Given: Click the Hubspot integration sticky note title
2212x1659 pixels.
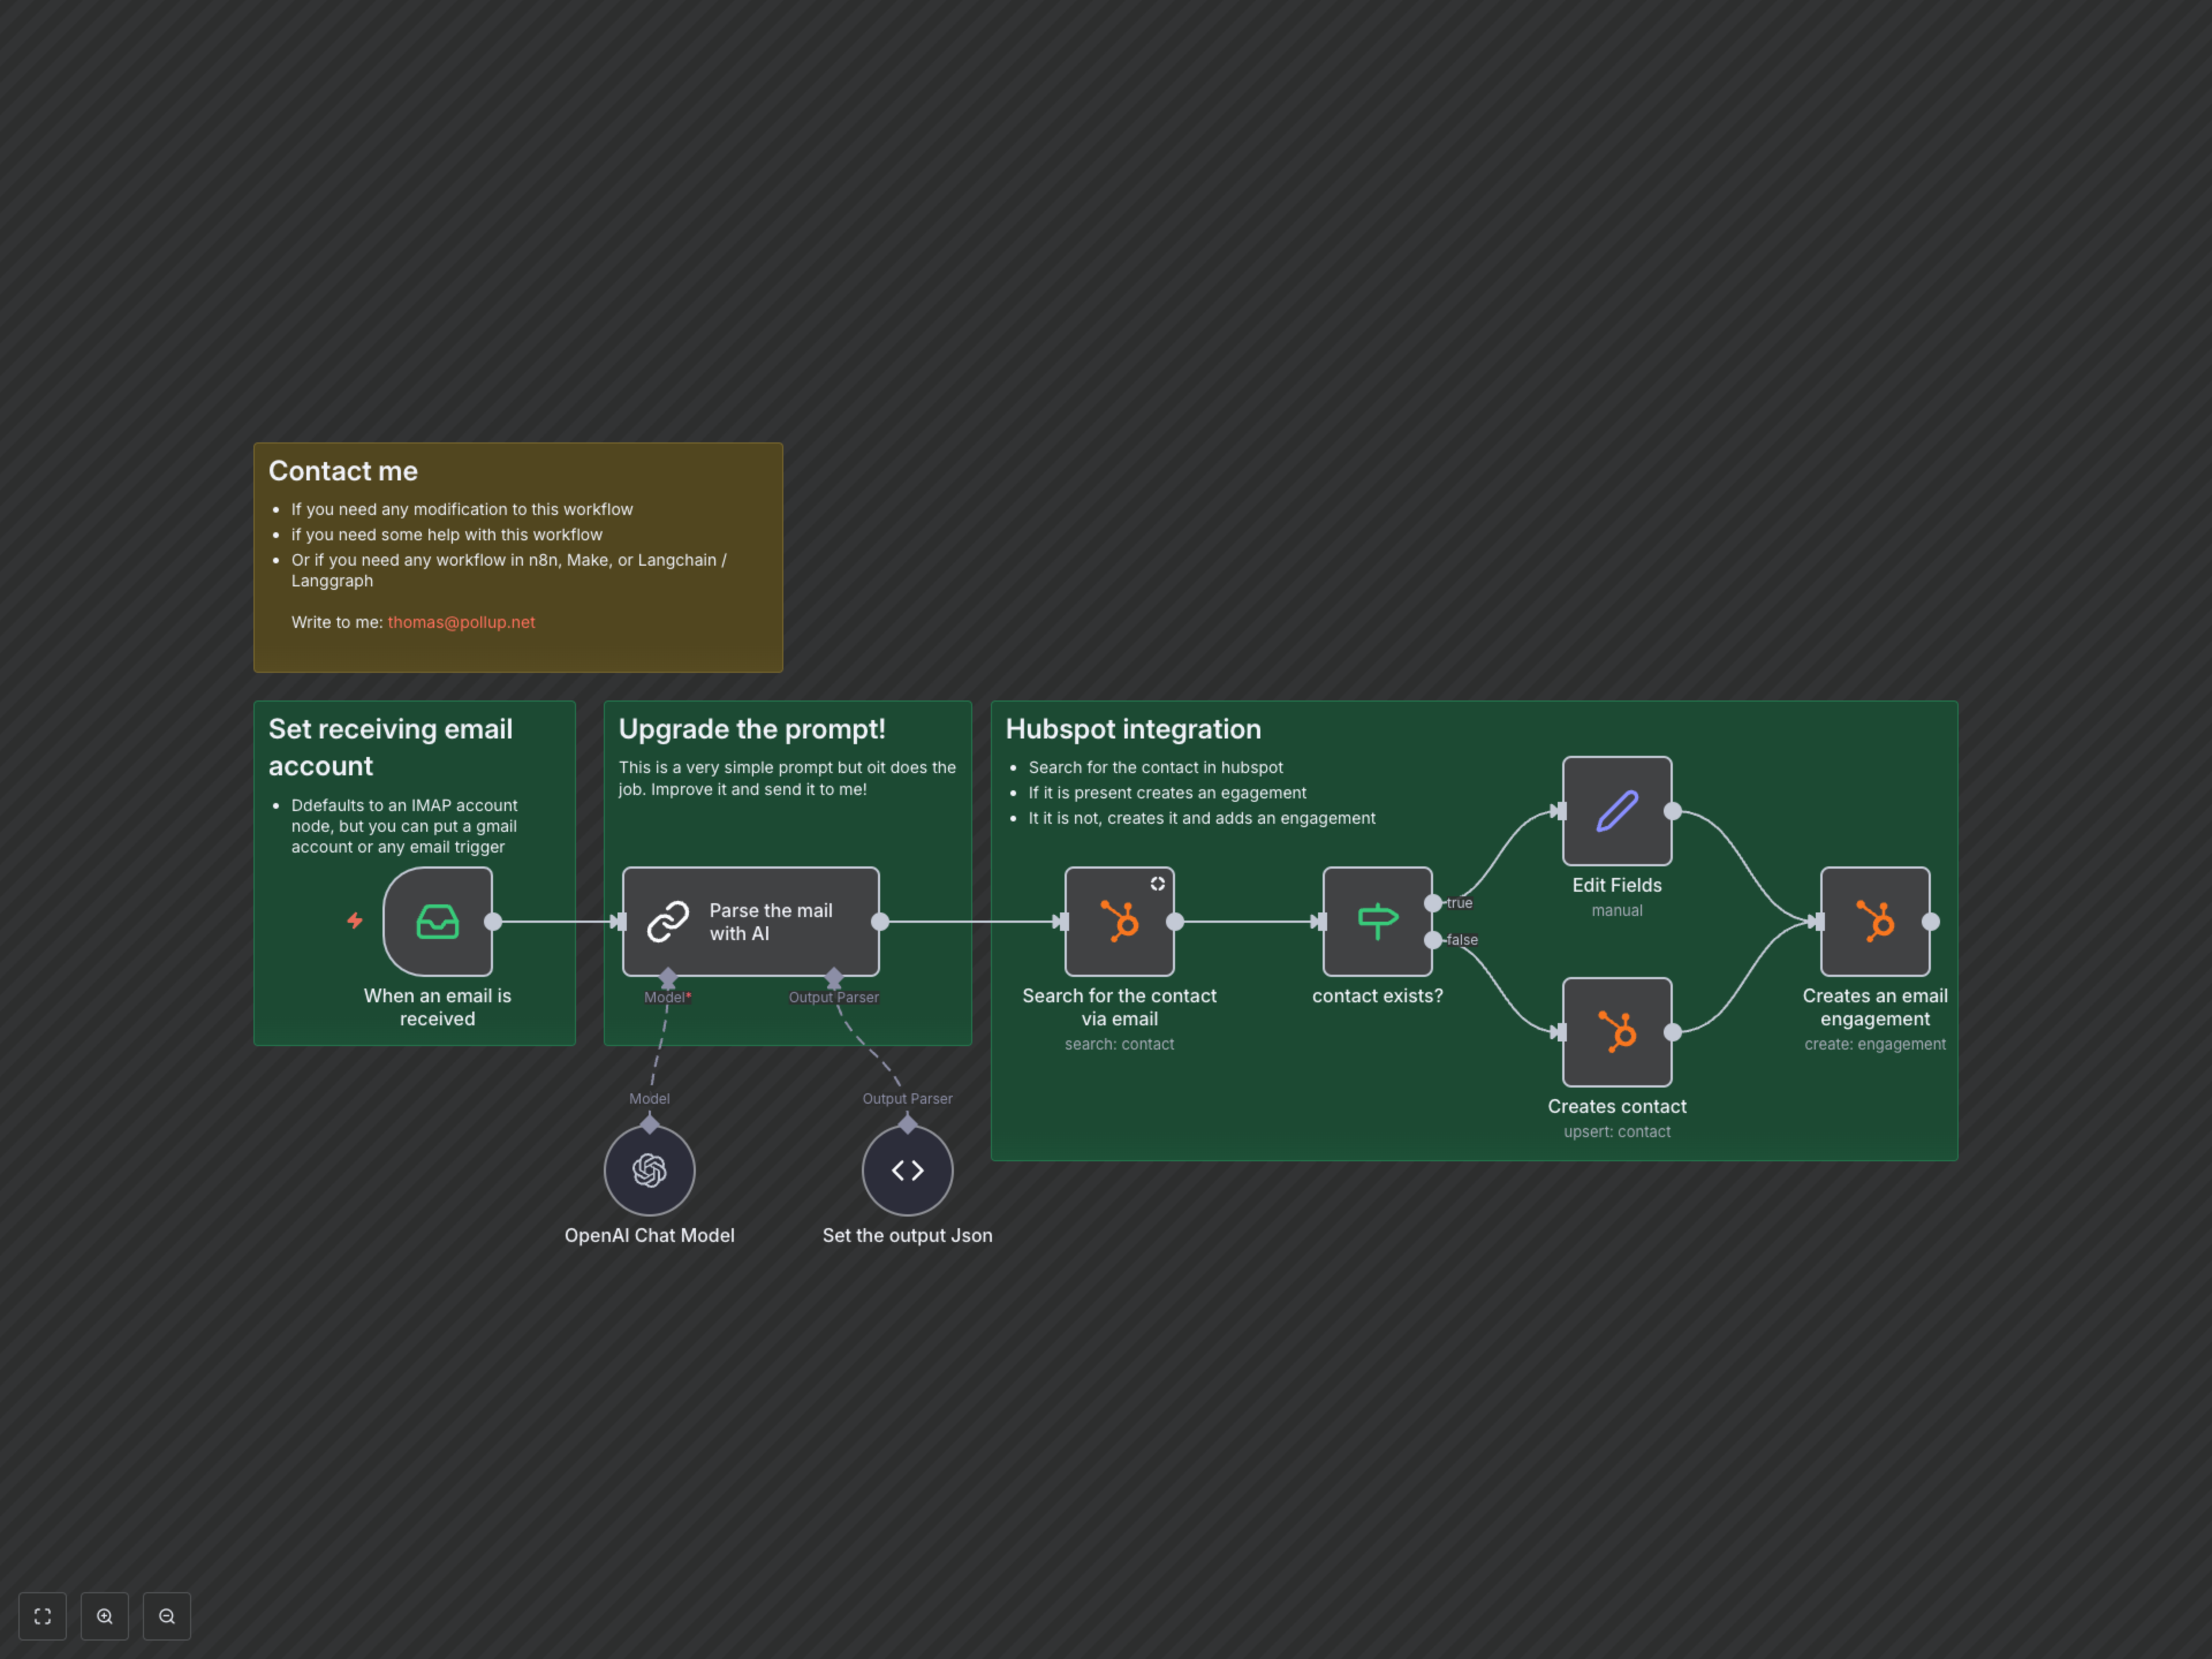Looking at the screenshot, I should point(1132,729).
